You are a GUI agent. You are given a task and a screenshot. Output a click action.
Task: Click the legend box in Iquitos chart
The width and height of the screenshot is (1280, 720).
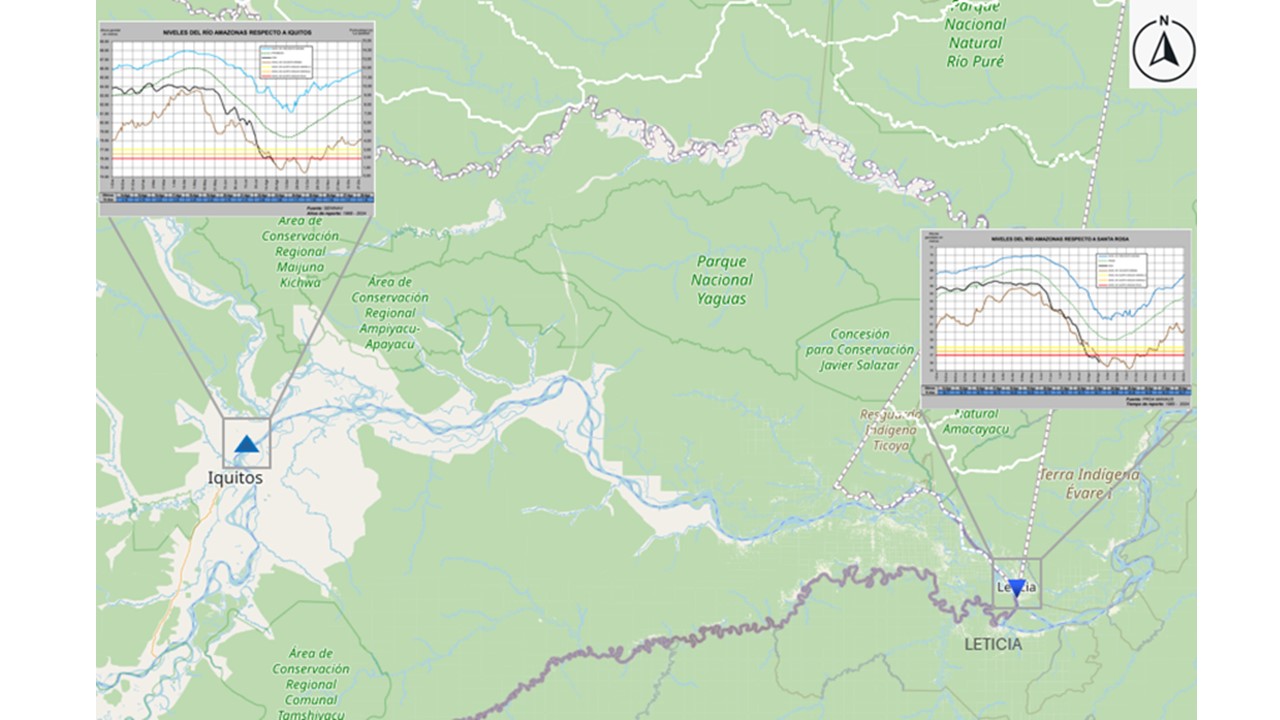[287, 62]
